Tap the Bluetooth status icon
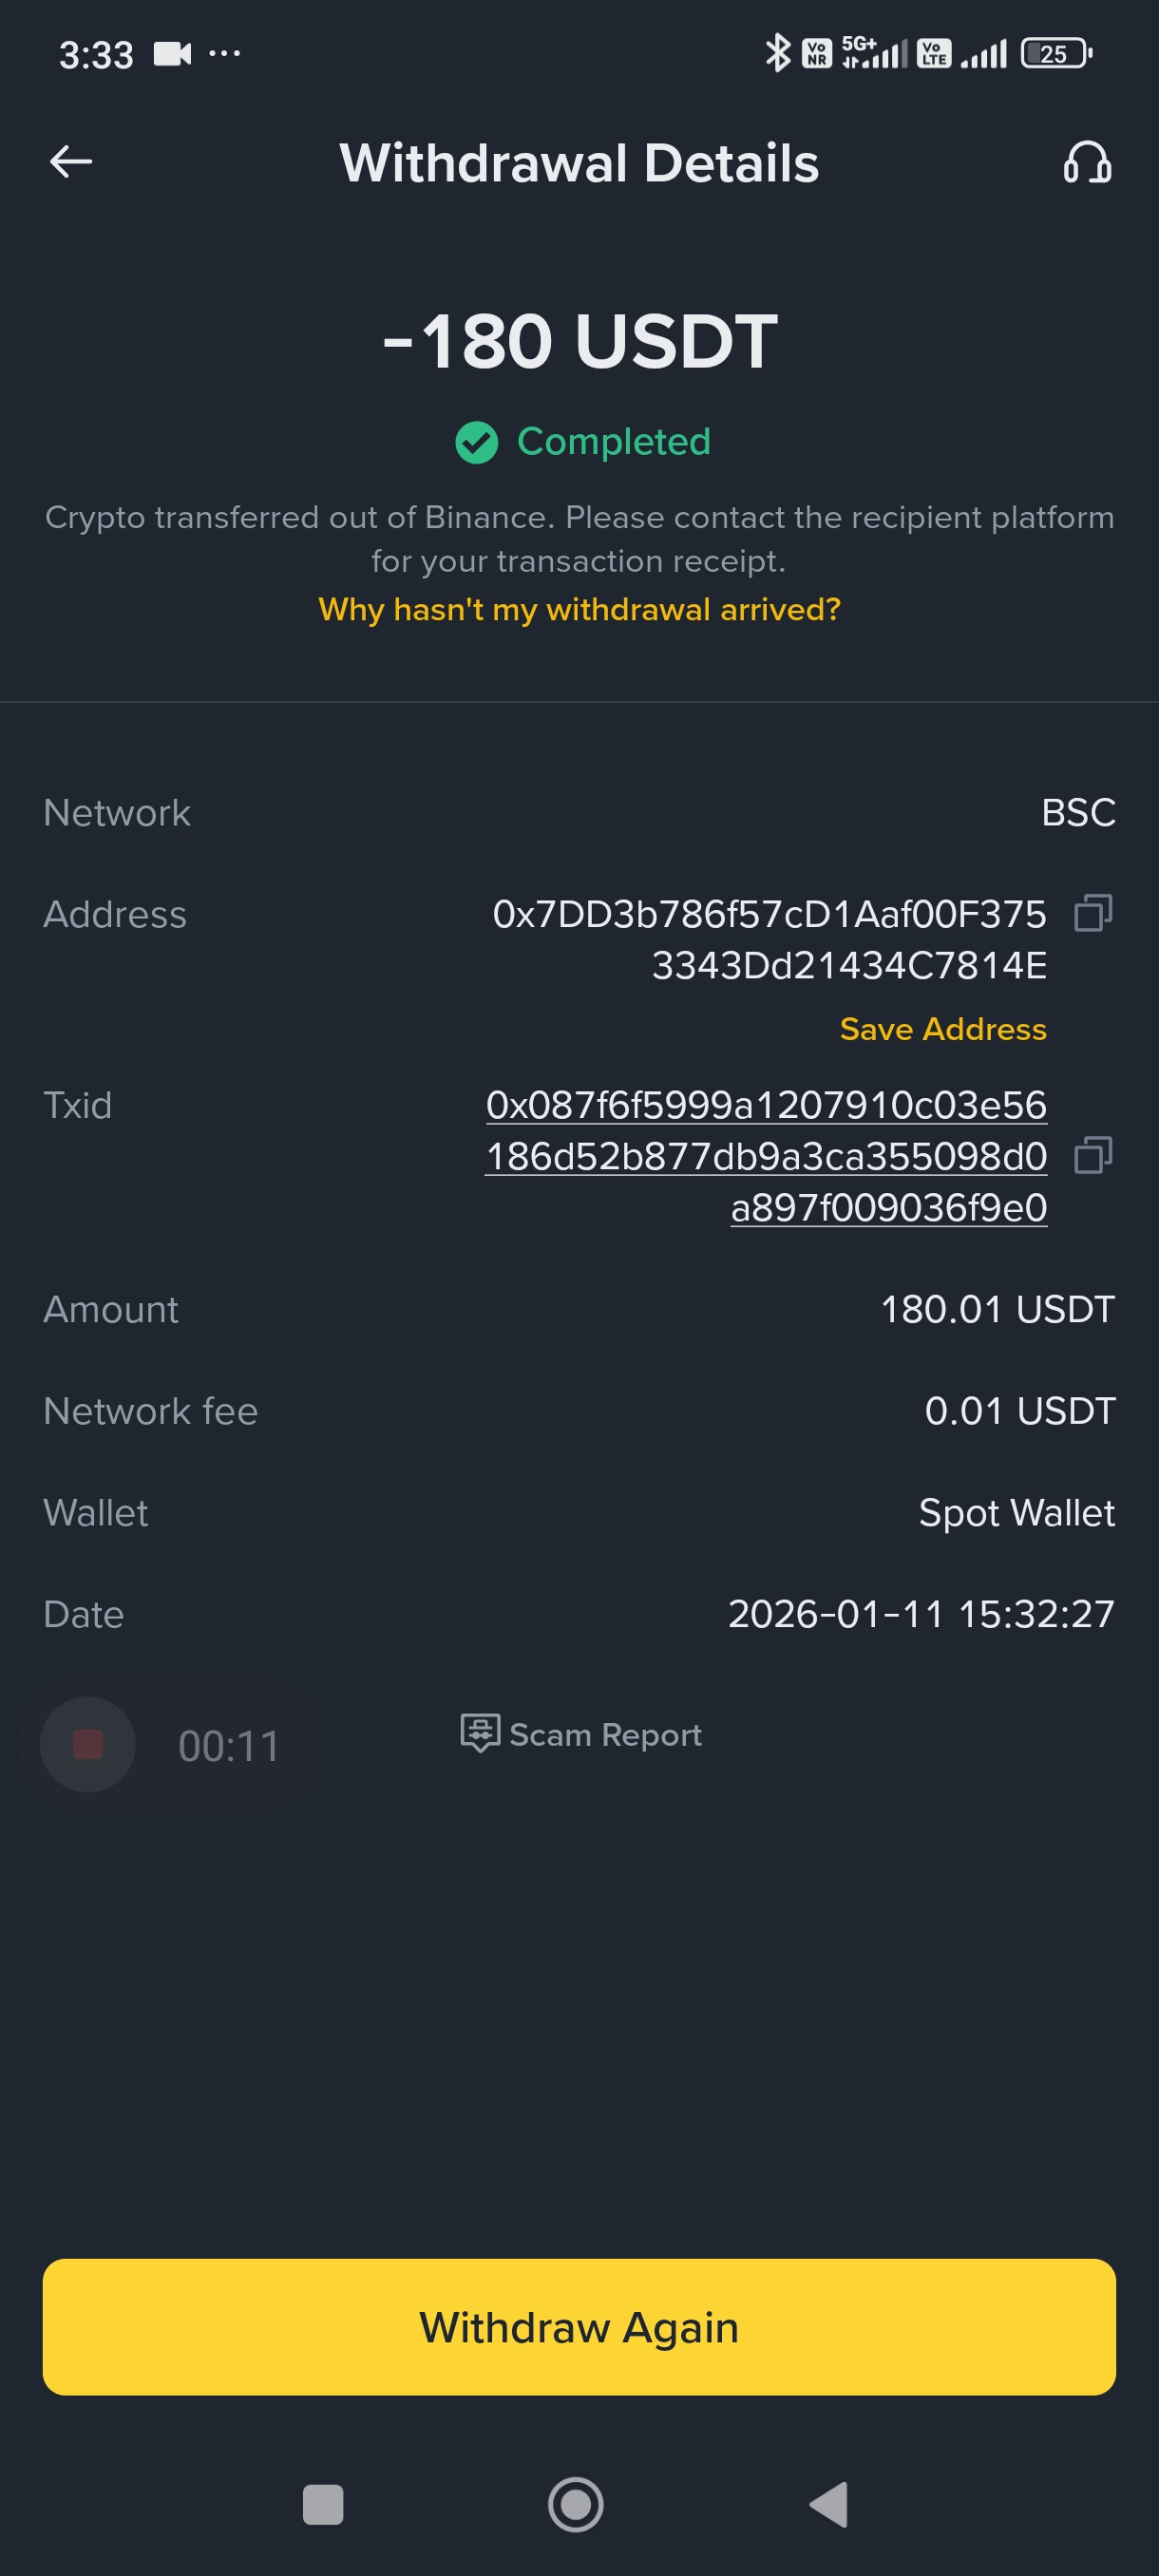 (776, 53)
